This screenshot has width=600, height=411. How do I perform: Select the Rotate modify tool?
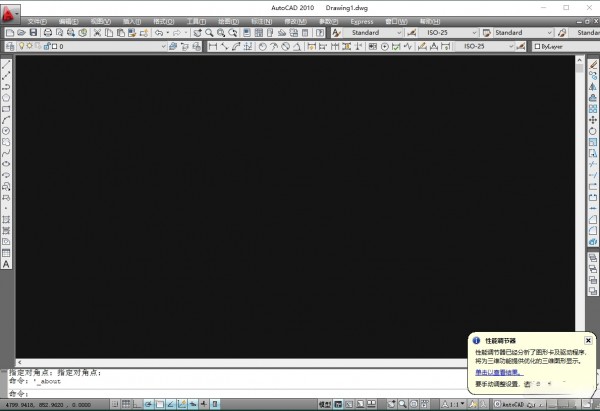pyautogui.click(x=593, y=131)
